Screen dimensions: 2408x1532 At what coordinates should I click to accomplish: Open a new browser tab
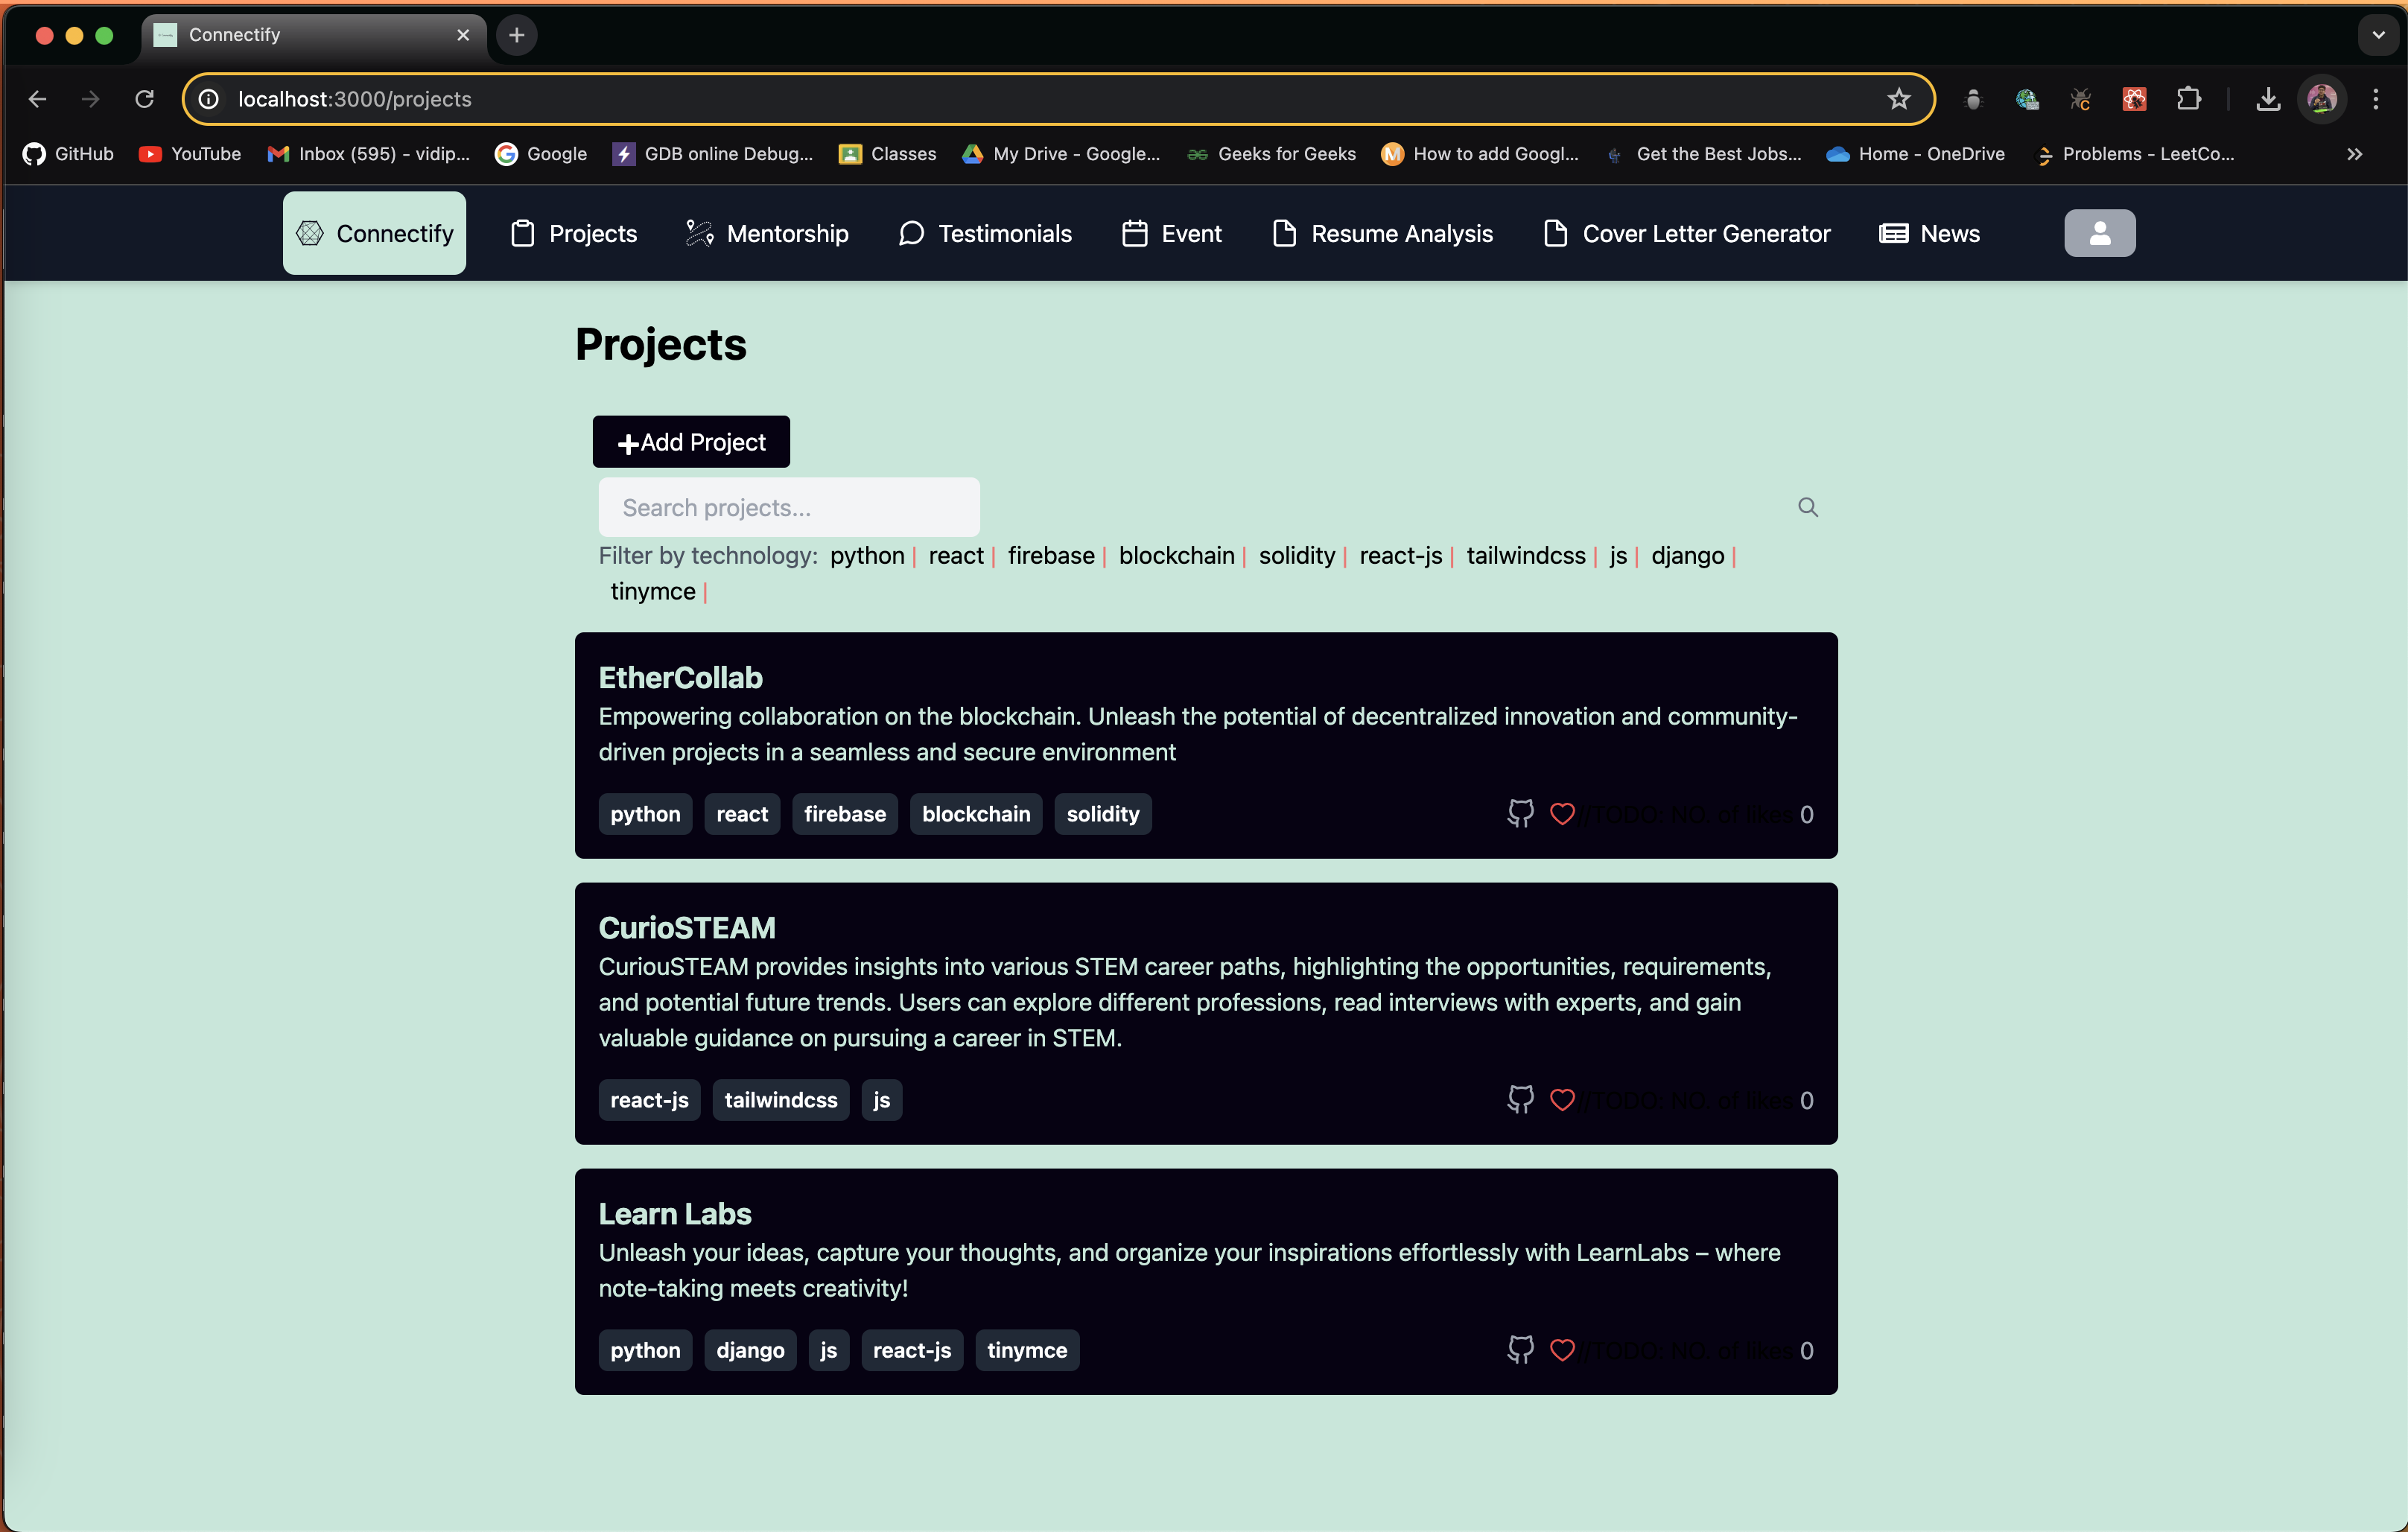tap(516, 35)
